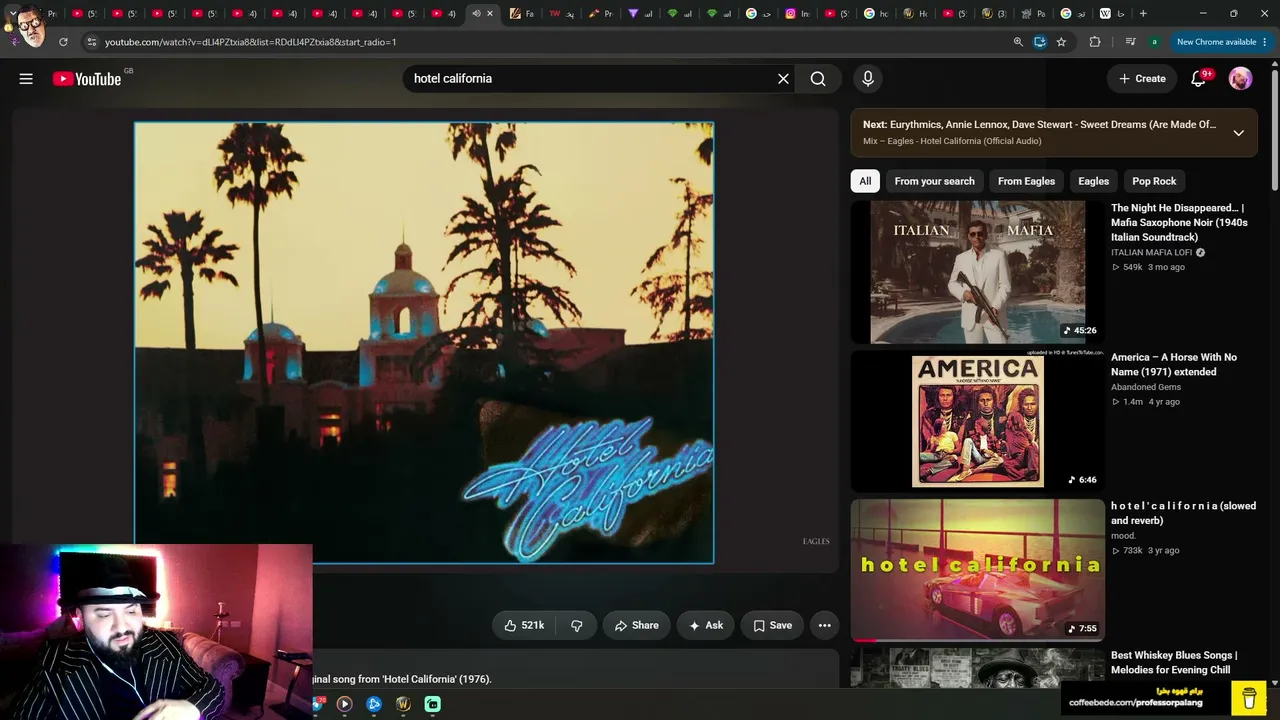Open the media control toolbar icon
The image size is (1280, 720).
click(1130, 42)
